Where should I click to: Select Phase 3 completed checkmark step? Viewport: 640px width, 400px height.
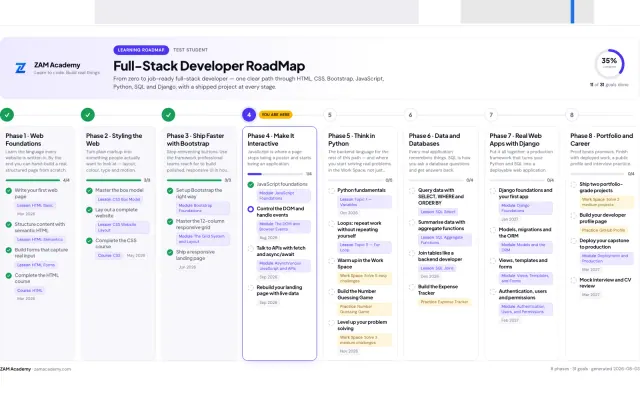169,115
